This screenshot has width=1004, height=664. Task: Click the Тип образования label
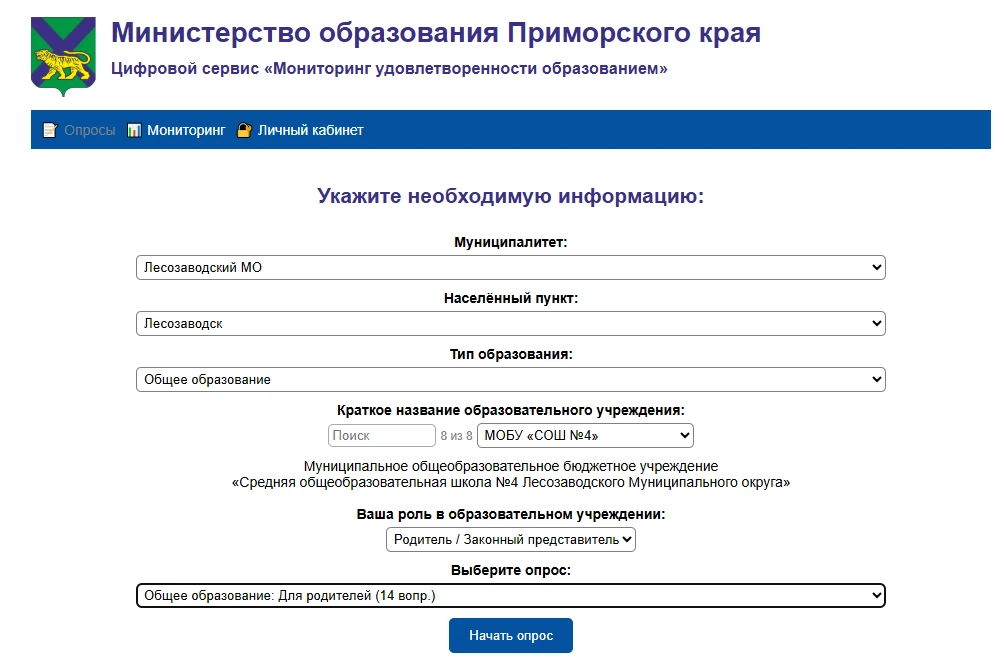[x=511, y=354]
